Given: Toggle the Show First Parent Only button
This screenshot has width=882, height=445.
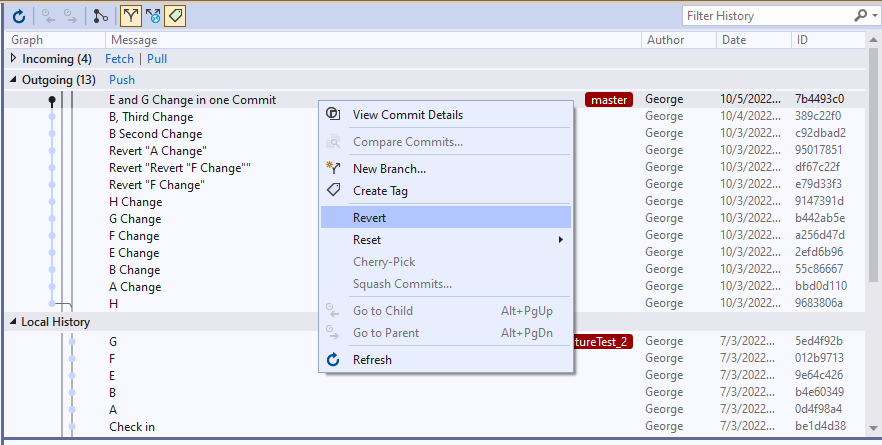Looking at the screenshot, I should pos(129,16).
